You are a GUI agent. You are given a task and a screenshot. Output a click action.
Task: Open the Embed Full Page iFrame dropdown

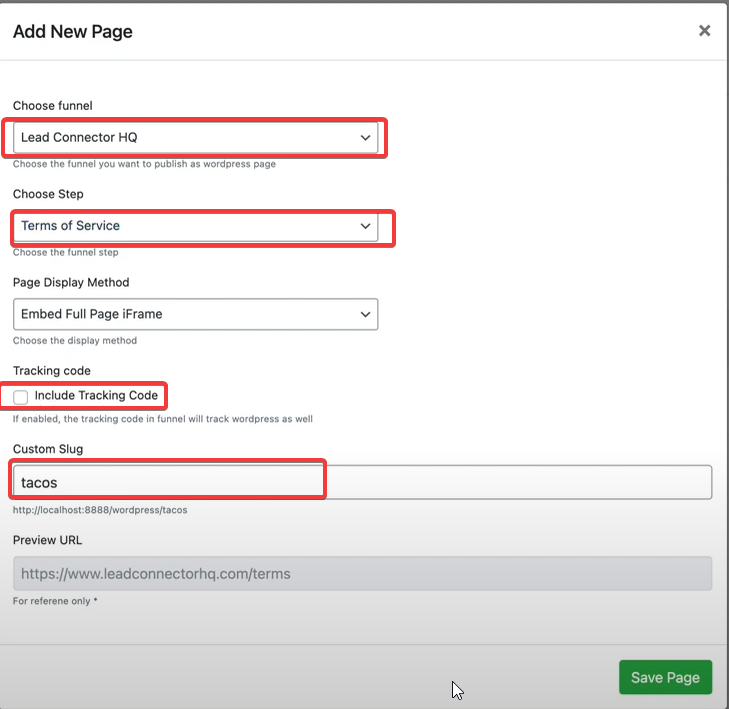[x=196, y=314]
